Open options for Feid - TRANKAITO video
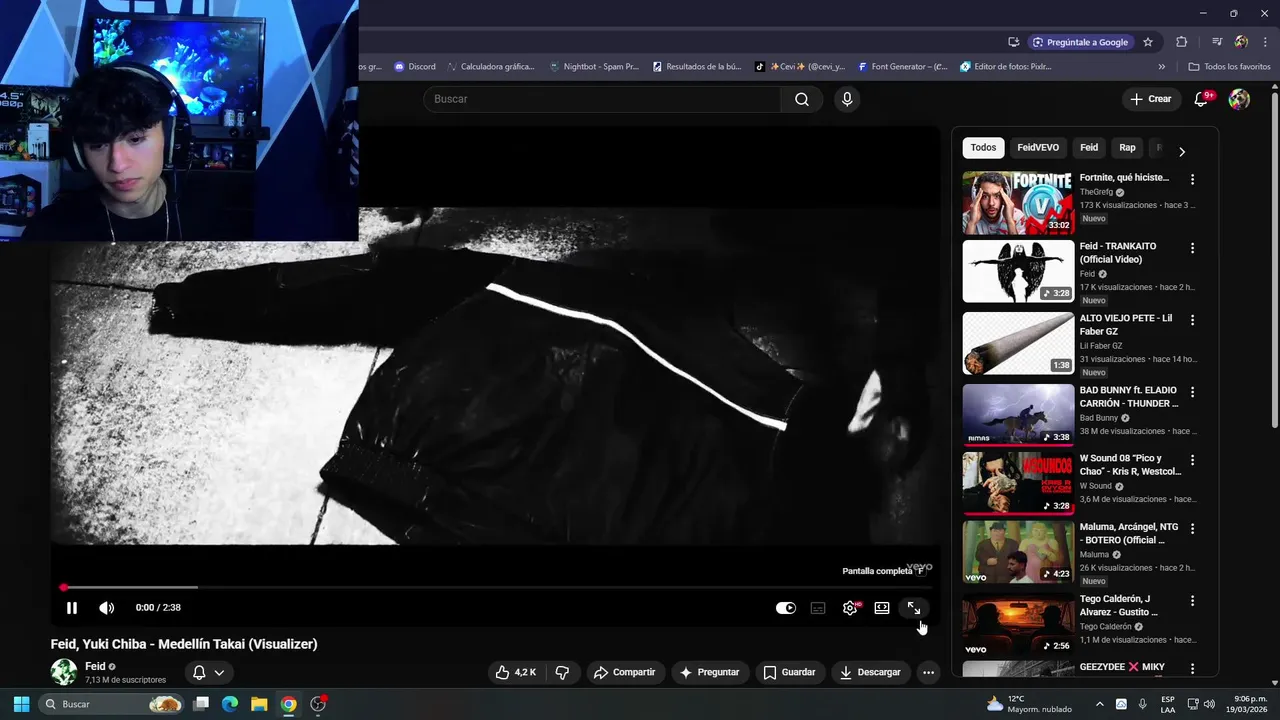Viewport: 1280px width, 720px height. pyautogui.click(x=1192, y=248)
